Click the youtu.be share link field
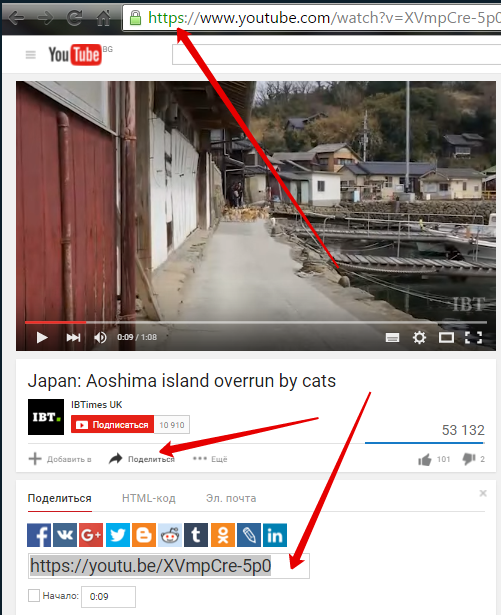The height and width of the screenshot is (615, 501). [x=169, y=566]
